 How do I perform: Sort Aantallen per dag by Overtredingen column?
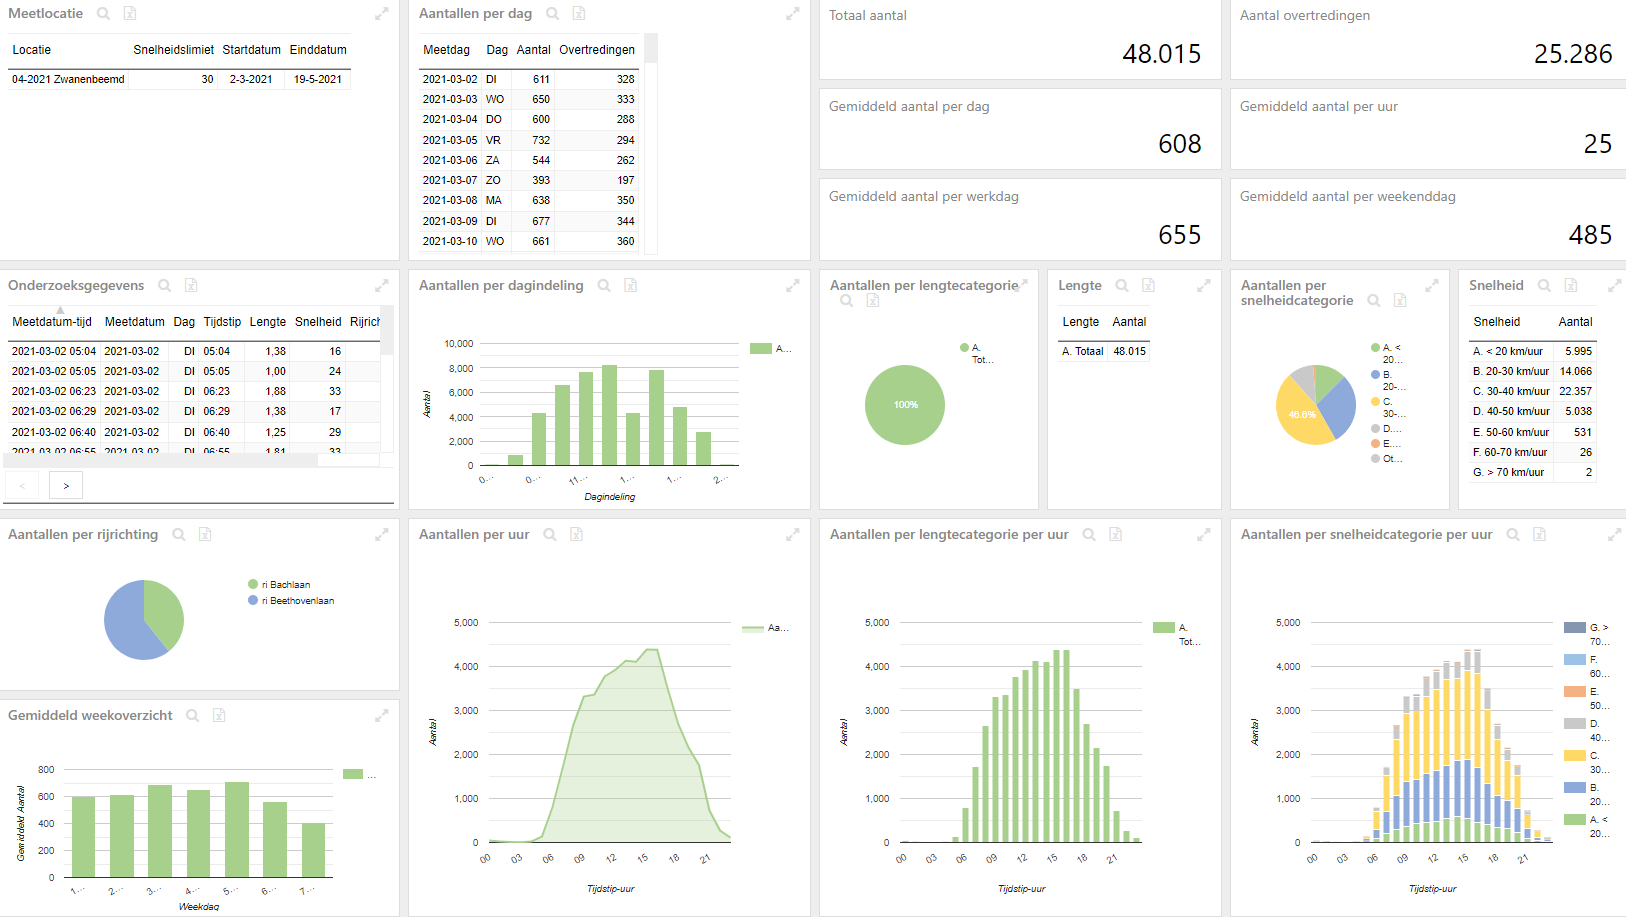click(597, 50)
